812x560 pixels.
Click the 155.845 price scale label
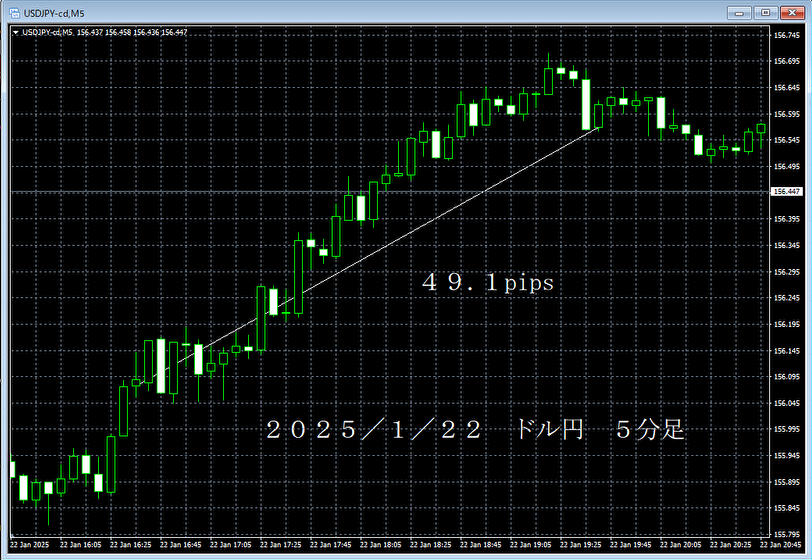click(787, 508)
